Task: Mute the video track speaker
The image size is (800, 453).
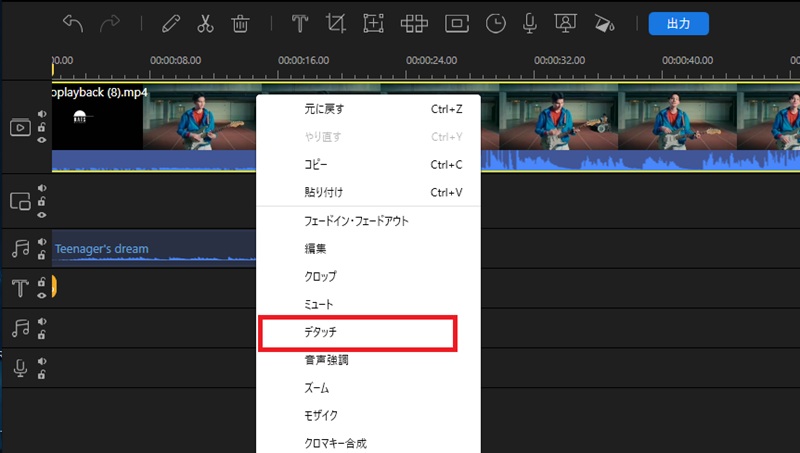Action: coord(42,114)
